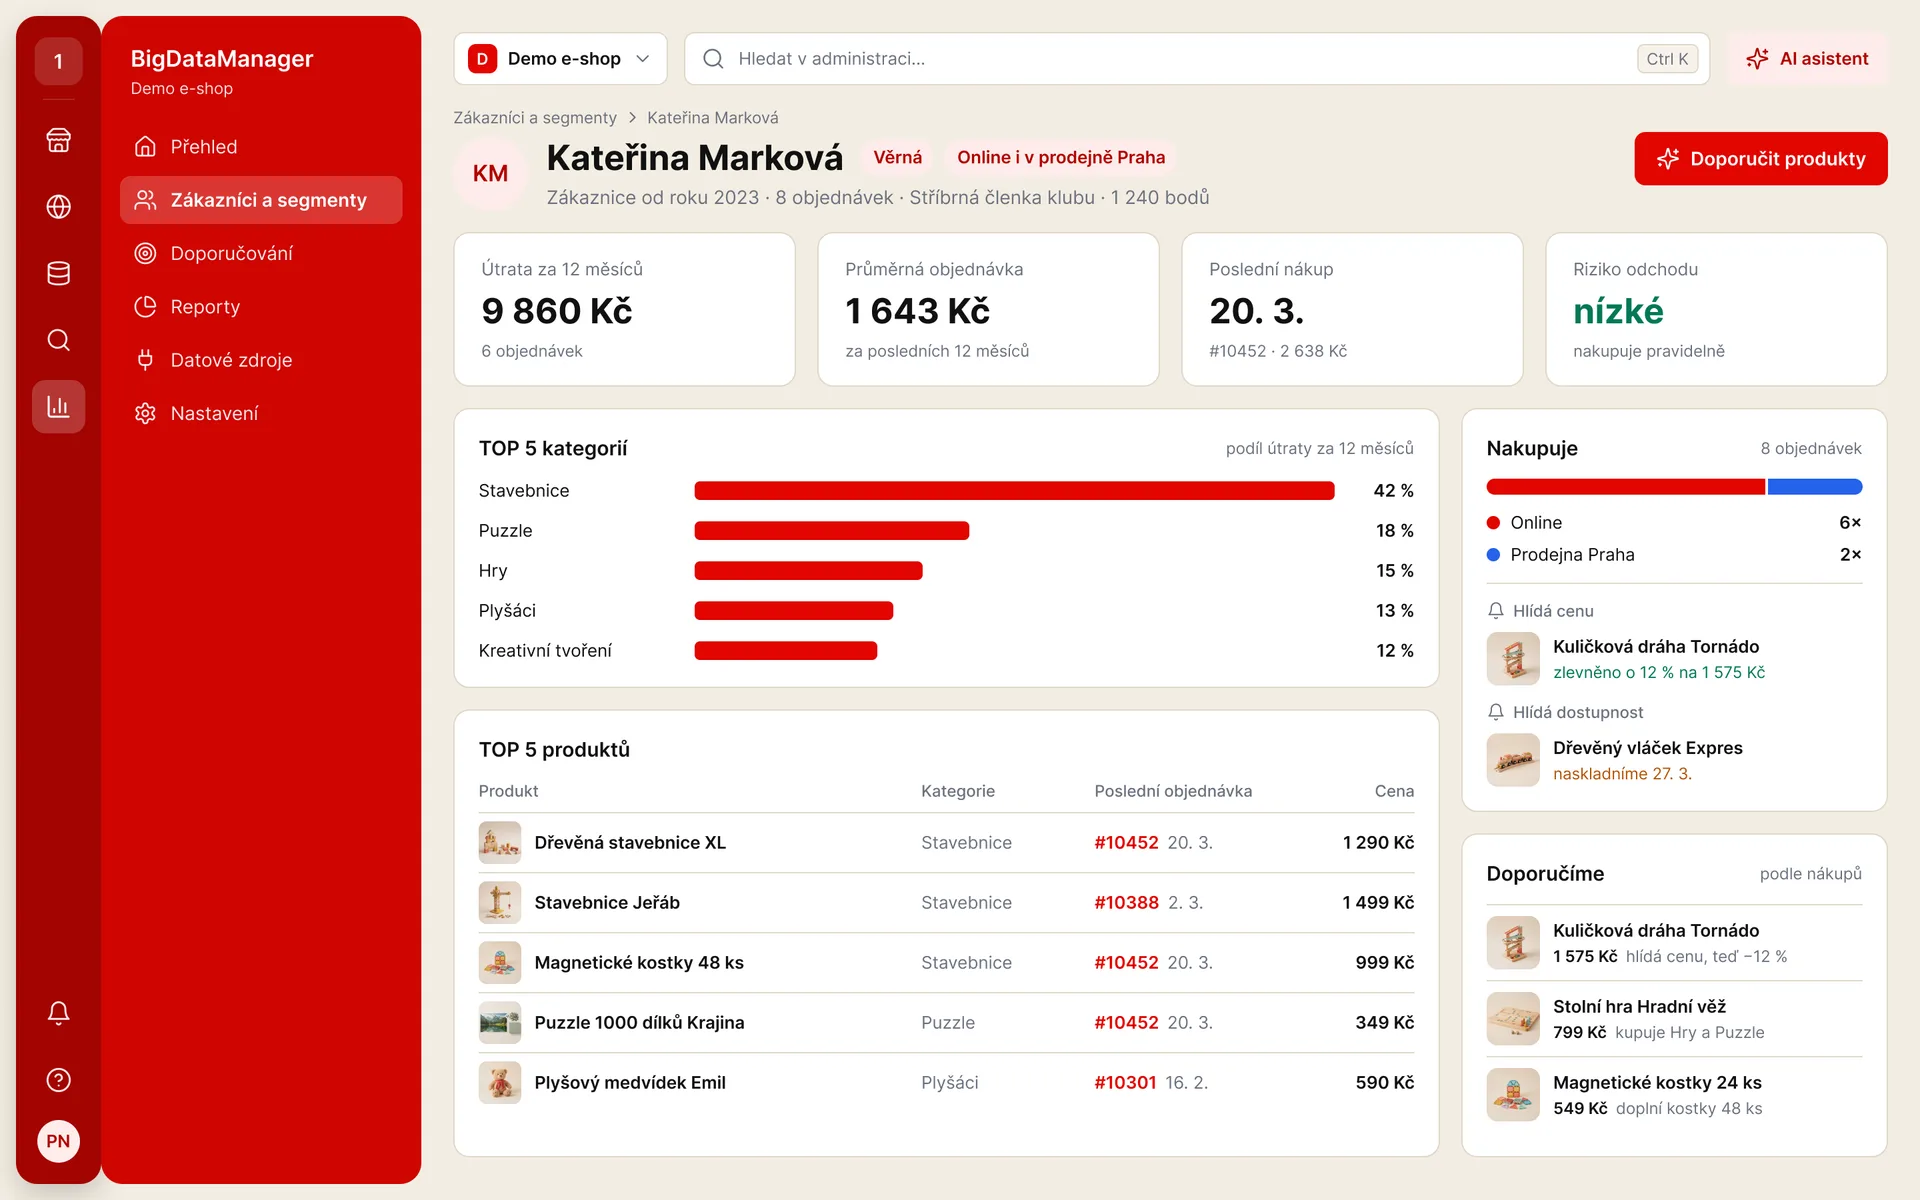Screen dimensions: 1920x1200
Task: Click the Ctrl K shortcut badge
Action: (x=1667, y=59)
